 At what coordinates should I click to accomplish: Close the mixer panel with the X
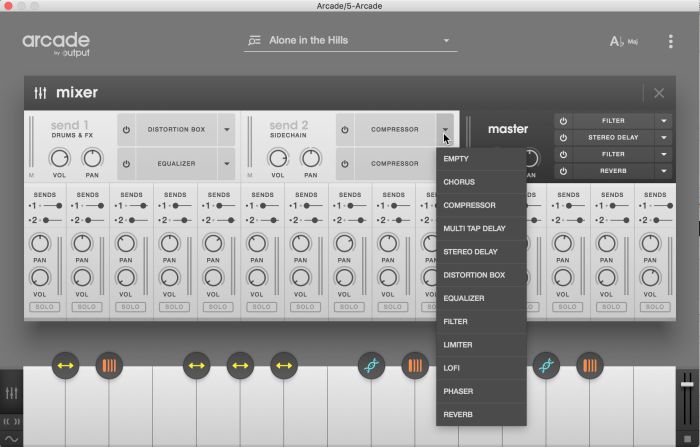coord(659,93)
